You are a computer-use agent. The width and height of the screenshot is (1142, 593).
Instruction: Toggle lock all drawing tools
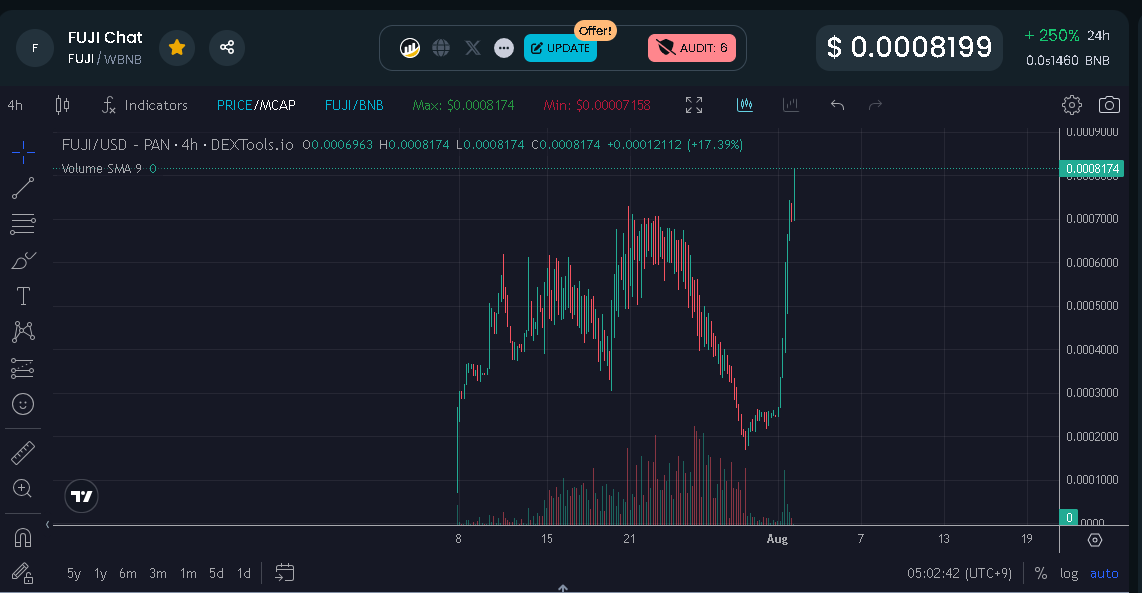click(x=23, y=573)
